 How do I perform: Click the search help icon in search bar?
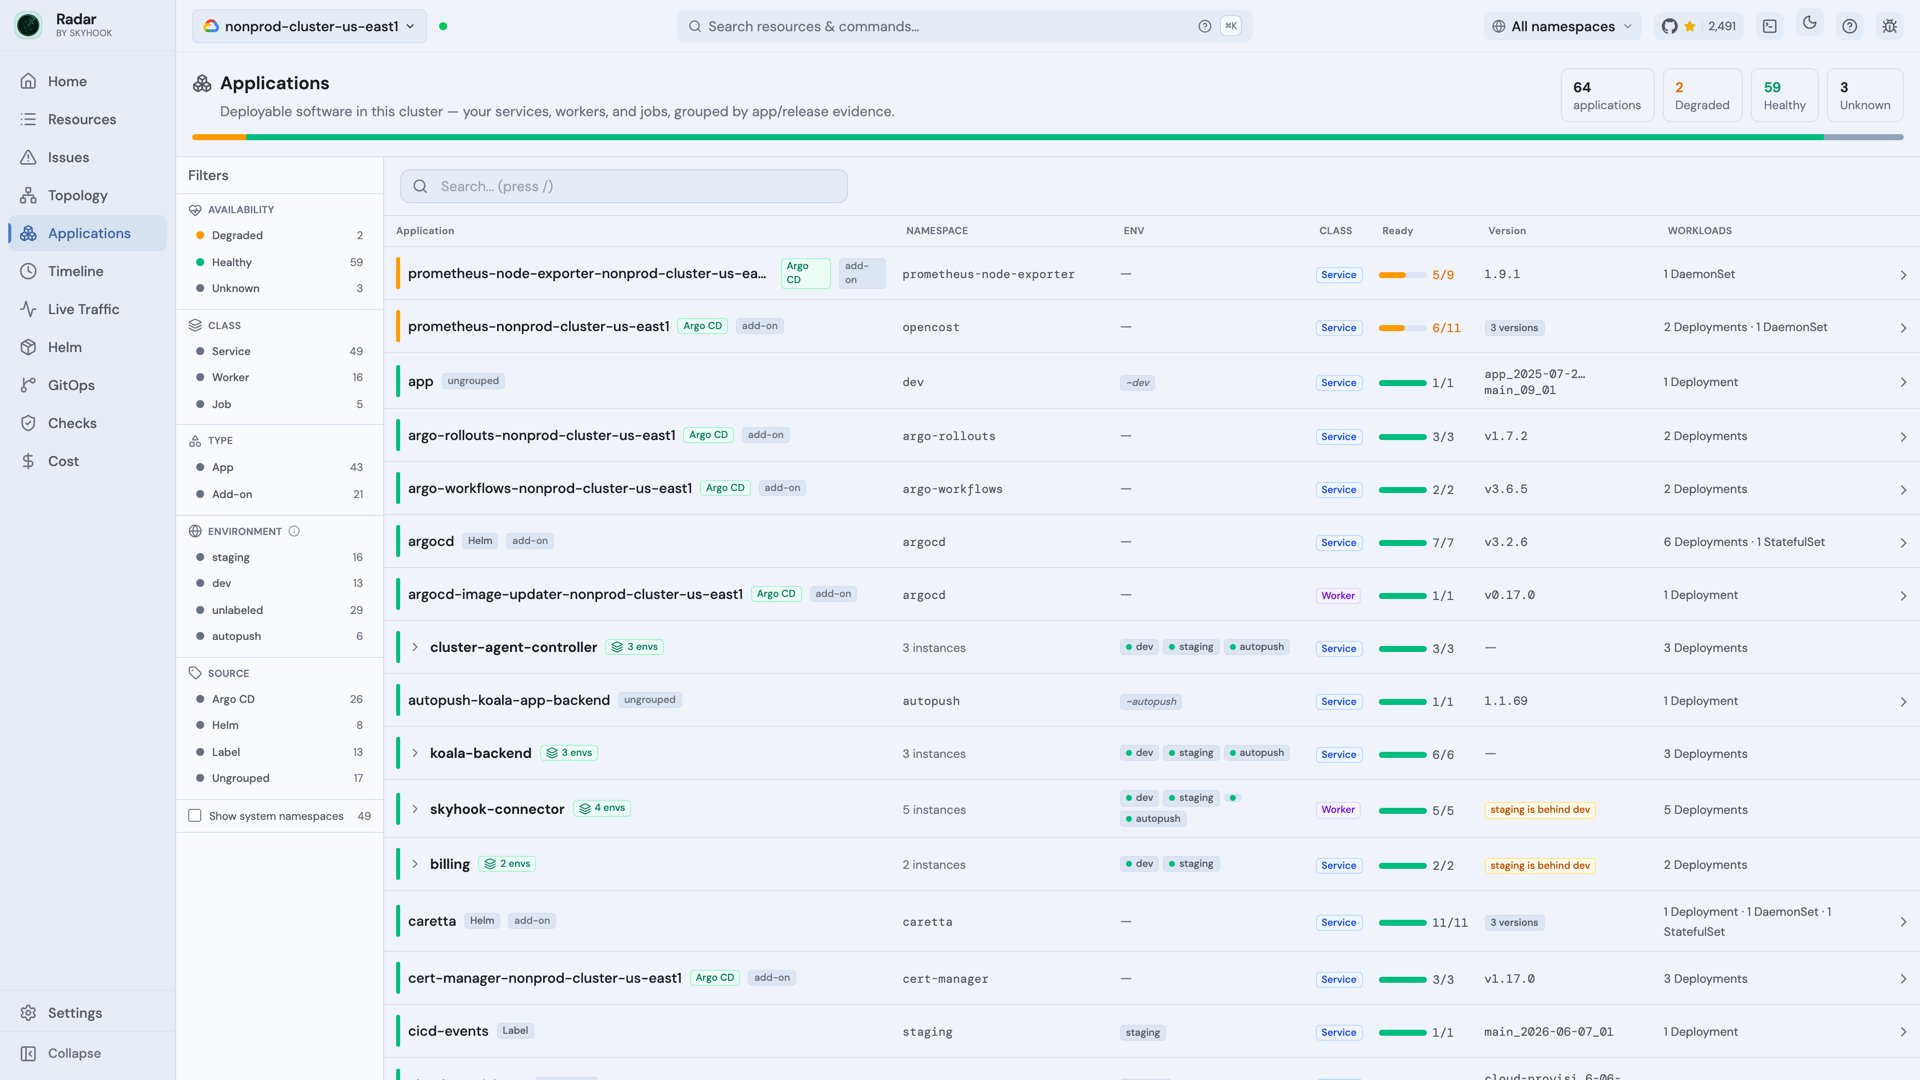[1204, 26]
